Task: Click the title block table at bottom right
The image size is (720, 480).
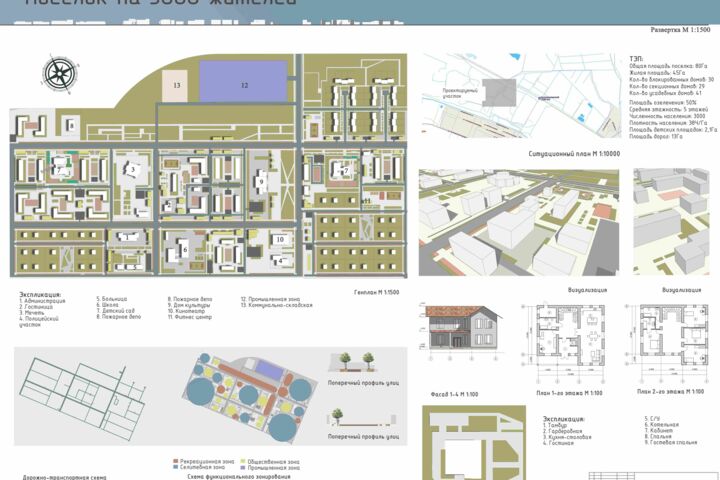Action: click(x=653, y=475)
